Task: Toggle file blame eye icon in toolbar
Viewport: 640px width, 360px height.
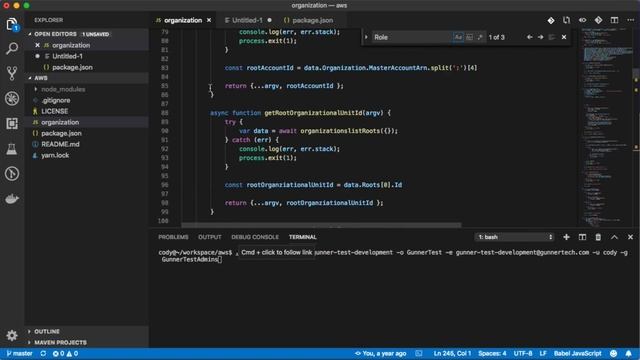Action: click(582, 20)
